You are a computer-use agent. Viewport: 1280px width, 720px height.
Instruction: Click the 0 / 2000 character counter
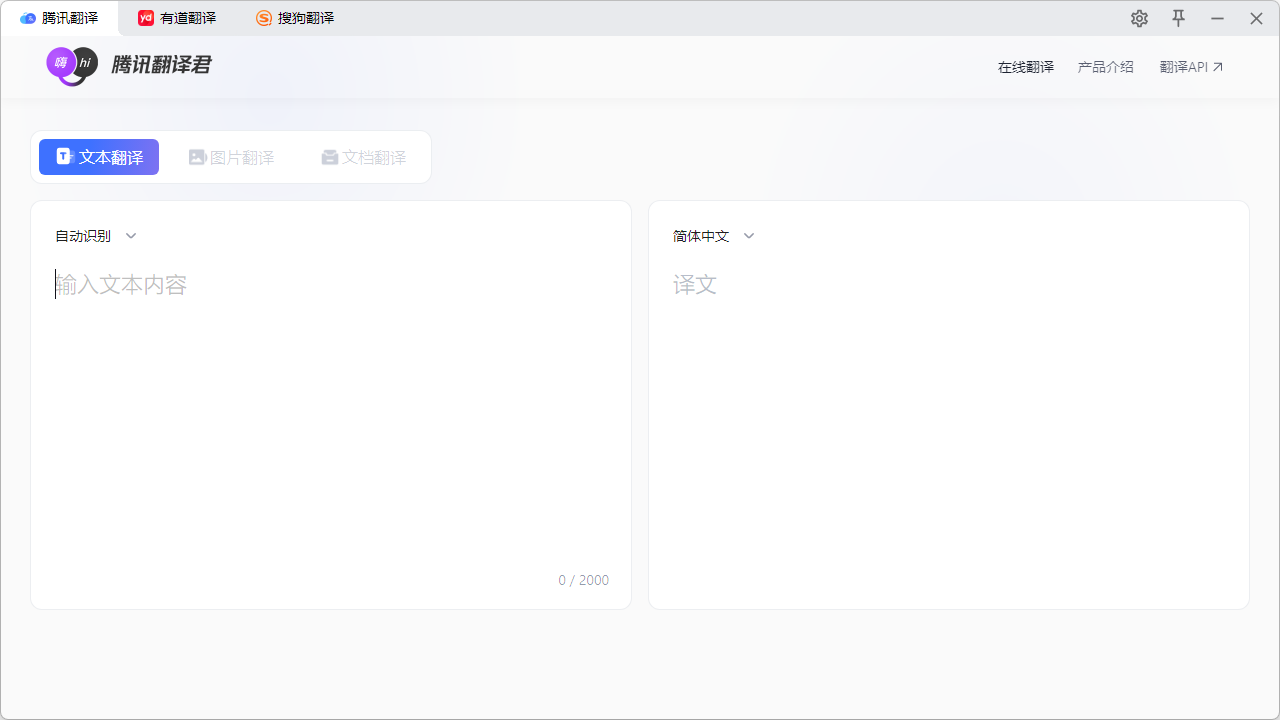click(583, 580)
